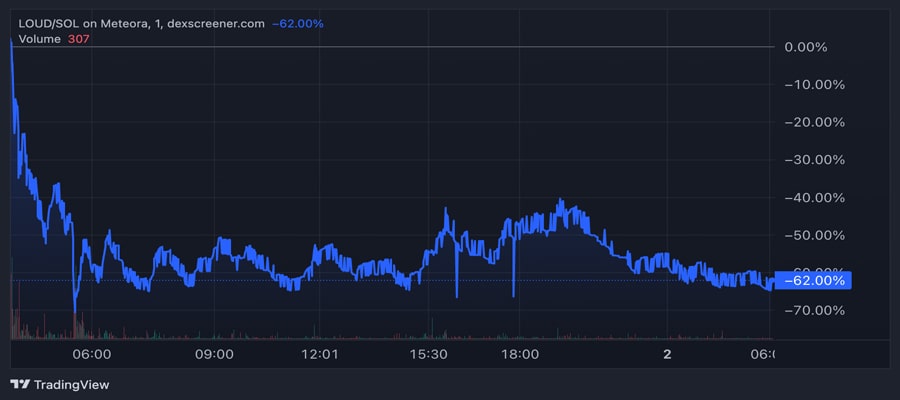This screenshot has width=900, height=400.
Task: Click the 15:30 time axis label
Action: point(428,355)
